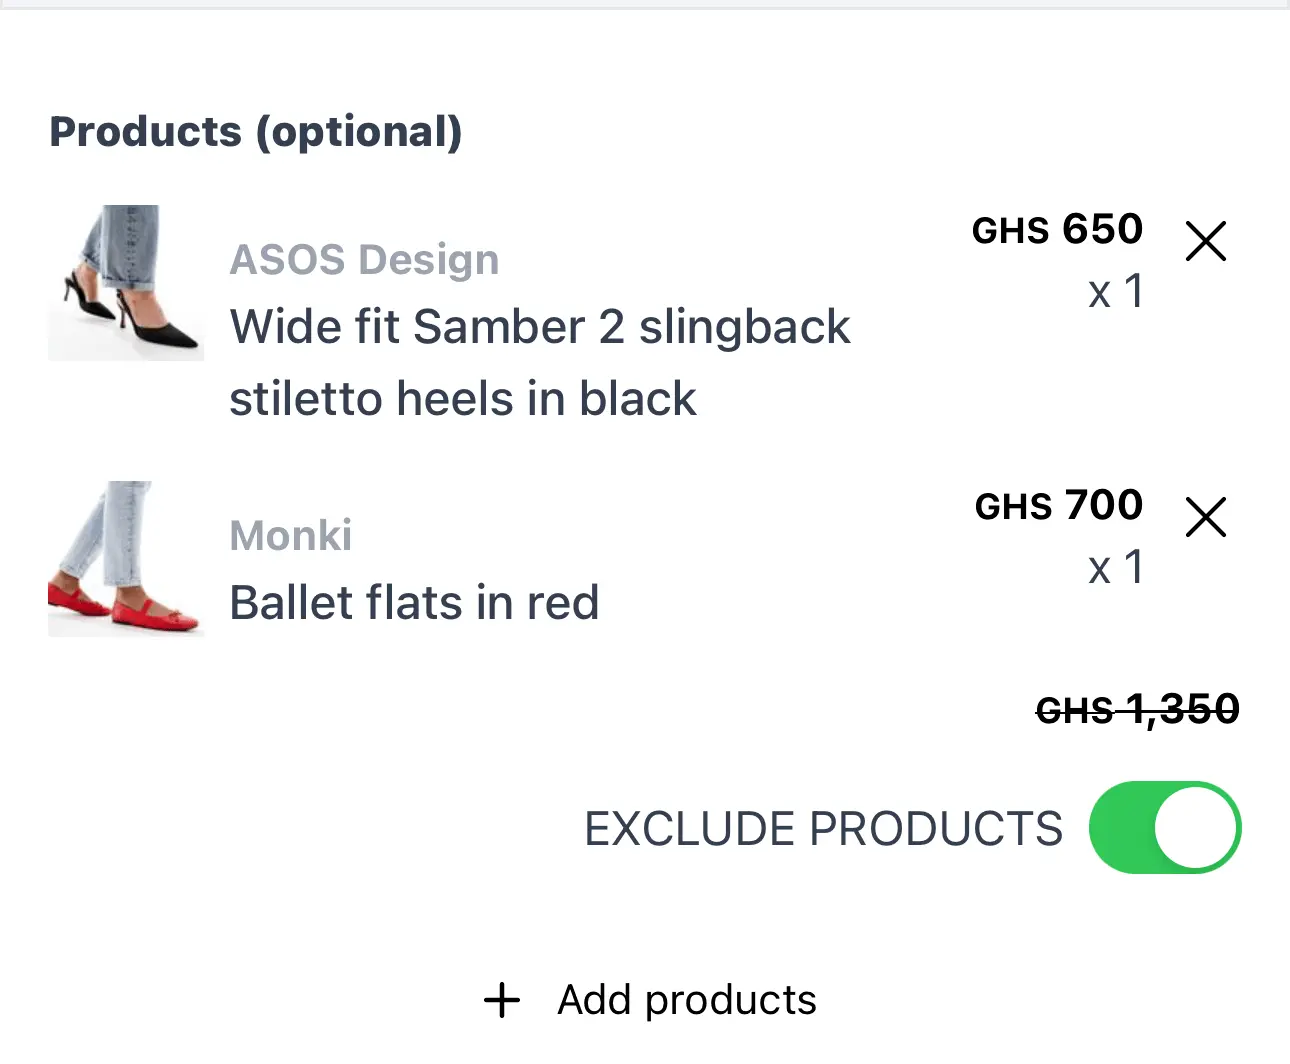Select the Ballet flats in red title
The height and width of the screenshot is (1064, 1290).
point(414,602)
